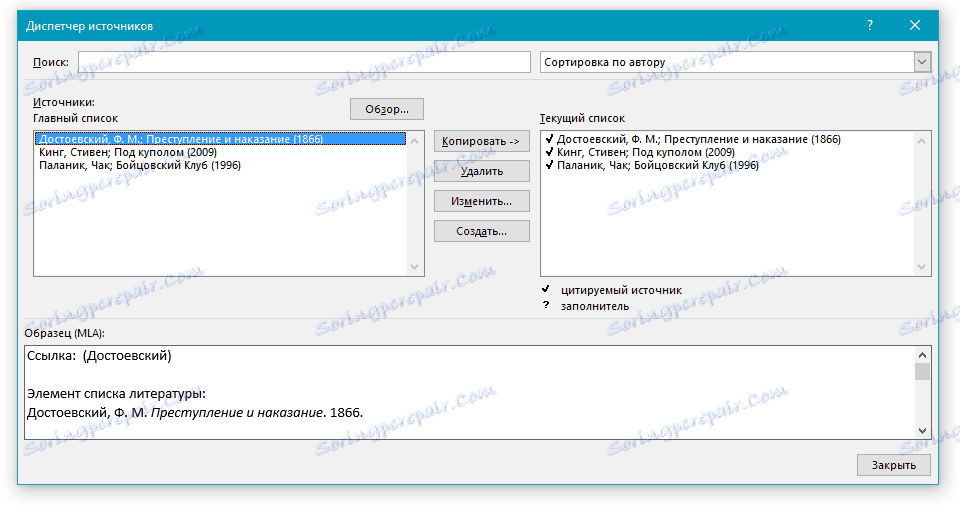Click the help question mark icon
The image size is (960, 507).
[x=869, y=26]
